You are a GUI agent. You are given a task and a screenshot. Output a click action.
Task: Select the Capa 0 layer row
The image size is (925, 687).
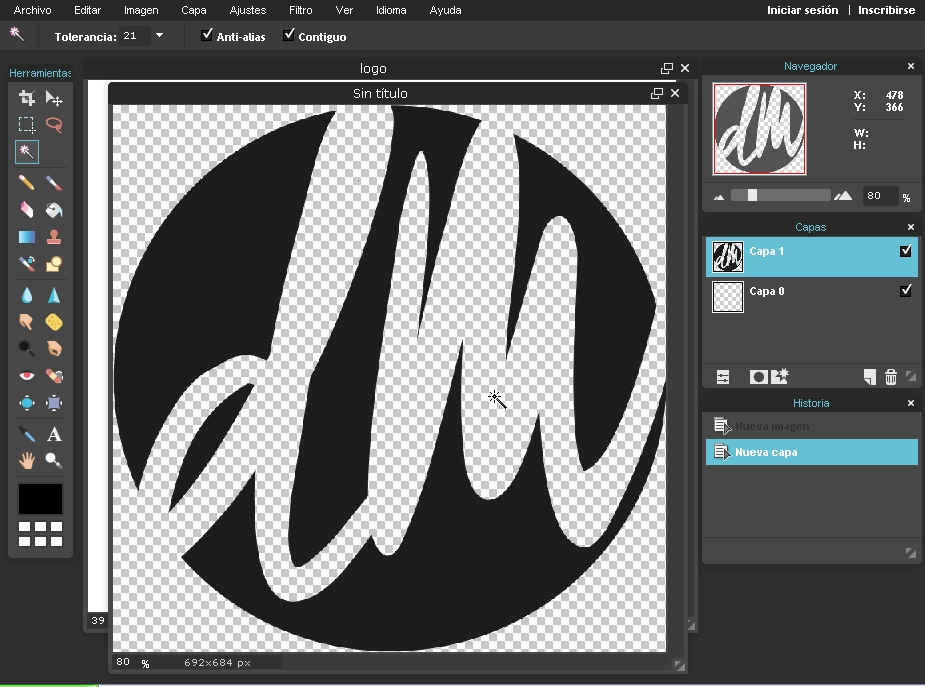812,297
